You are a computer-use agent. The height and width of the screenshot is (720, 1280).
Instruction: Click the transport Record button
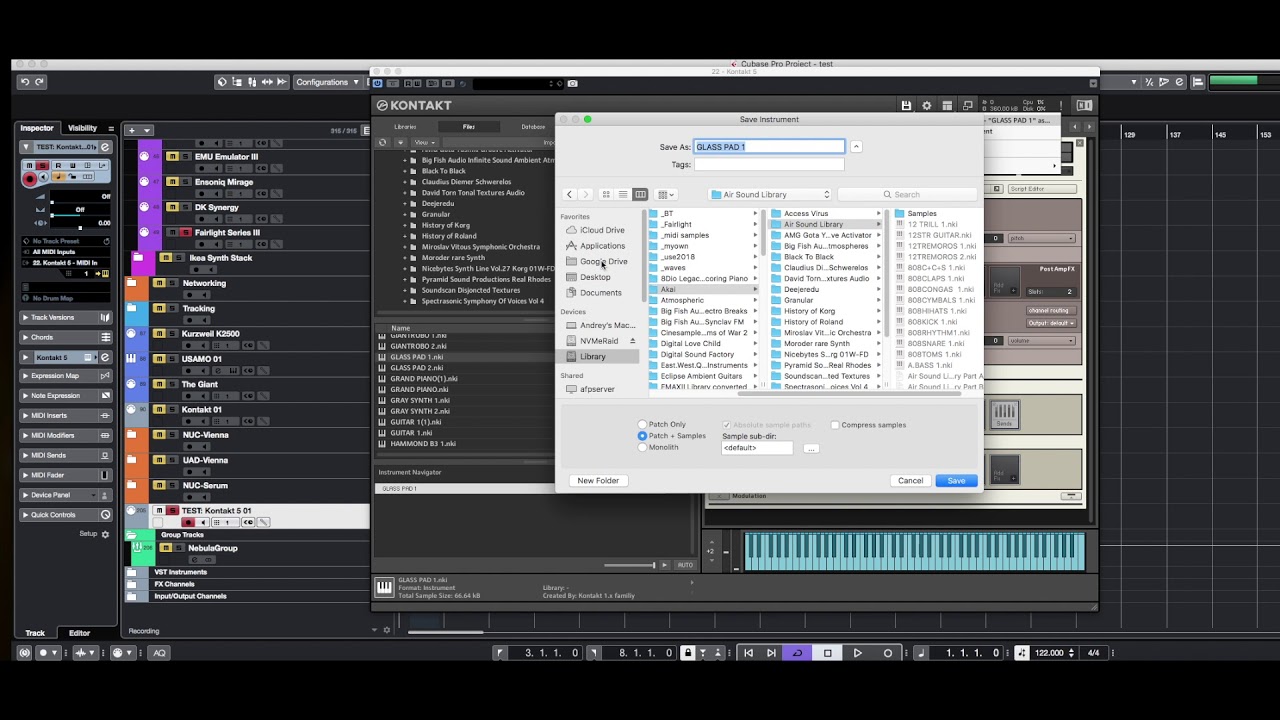click(887, 653)
